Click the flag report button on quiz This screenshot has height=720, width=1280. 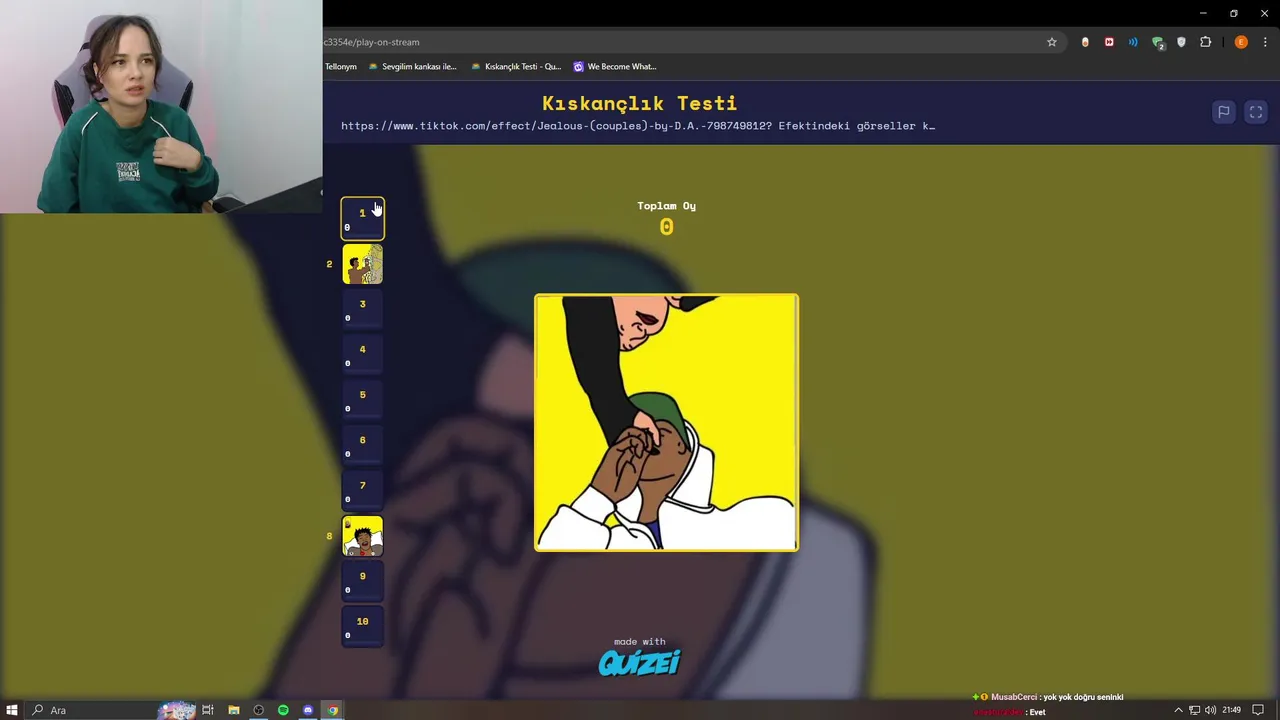click(1223, 112)
